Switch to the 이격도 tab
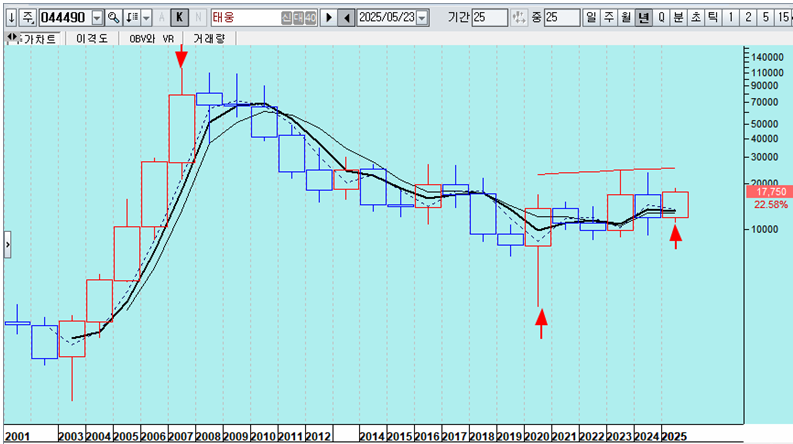793x444 pixels. 92,38
